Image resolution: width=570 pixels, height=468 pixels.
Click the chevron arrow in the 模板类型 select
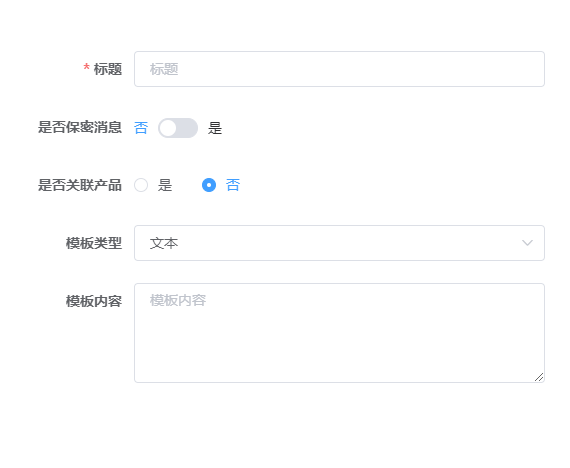527,243
